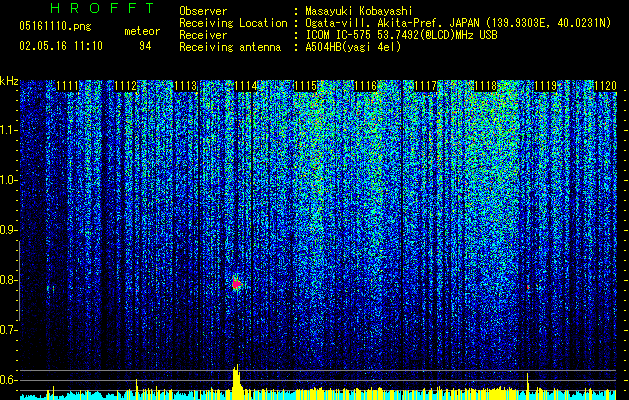The height and width of the screenshot is (400, 629).
Task: Click the Receiving Location label
Action: (x=233, y=23)
